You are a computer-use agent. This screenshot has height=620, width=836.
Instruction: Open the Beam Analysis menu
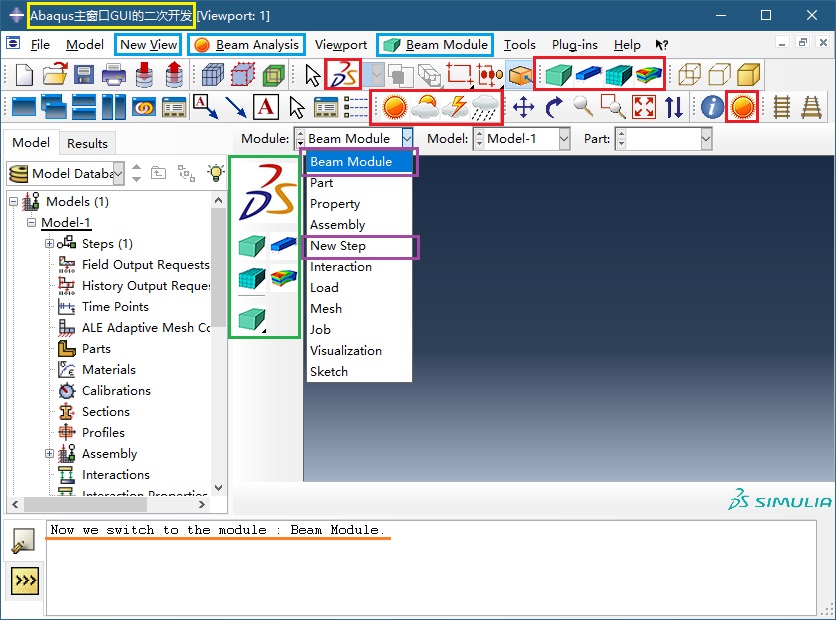tap(246, 45)
